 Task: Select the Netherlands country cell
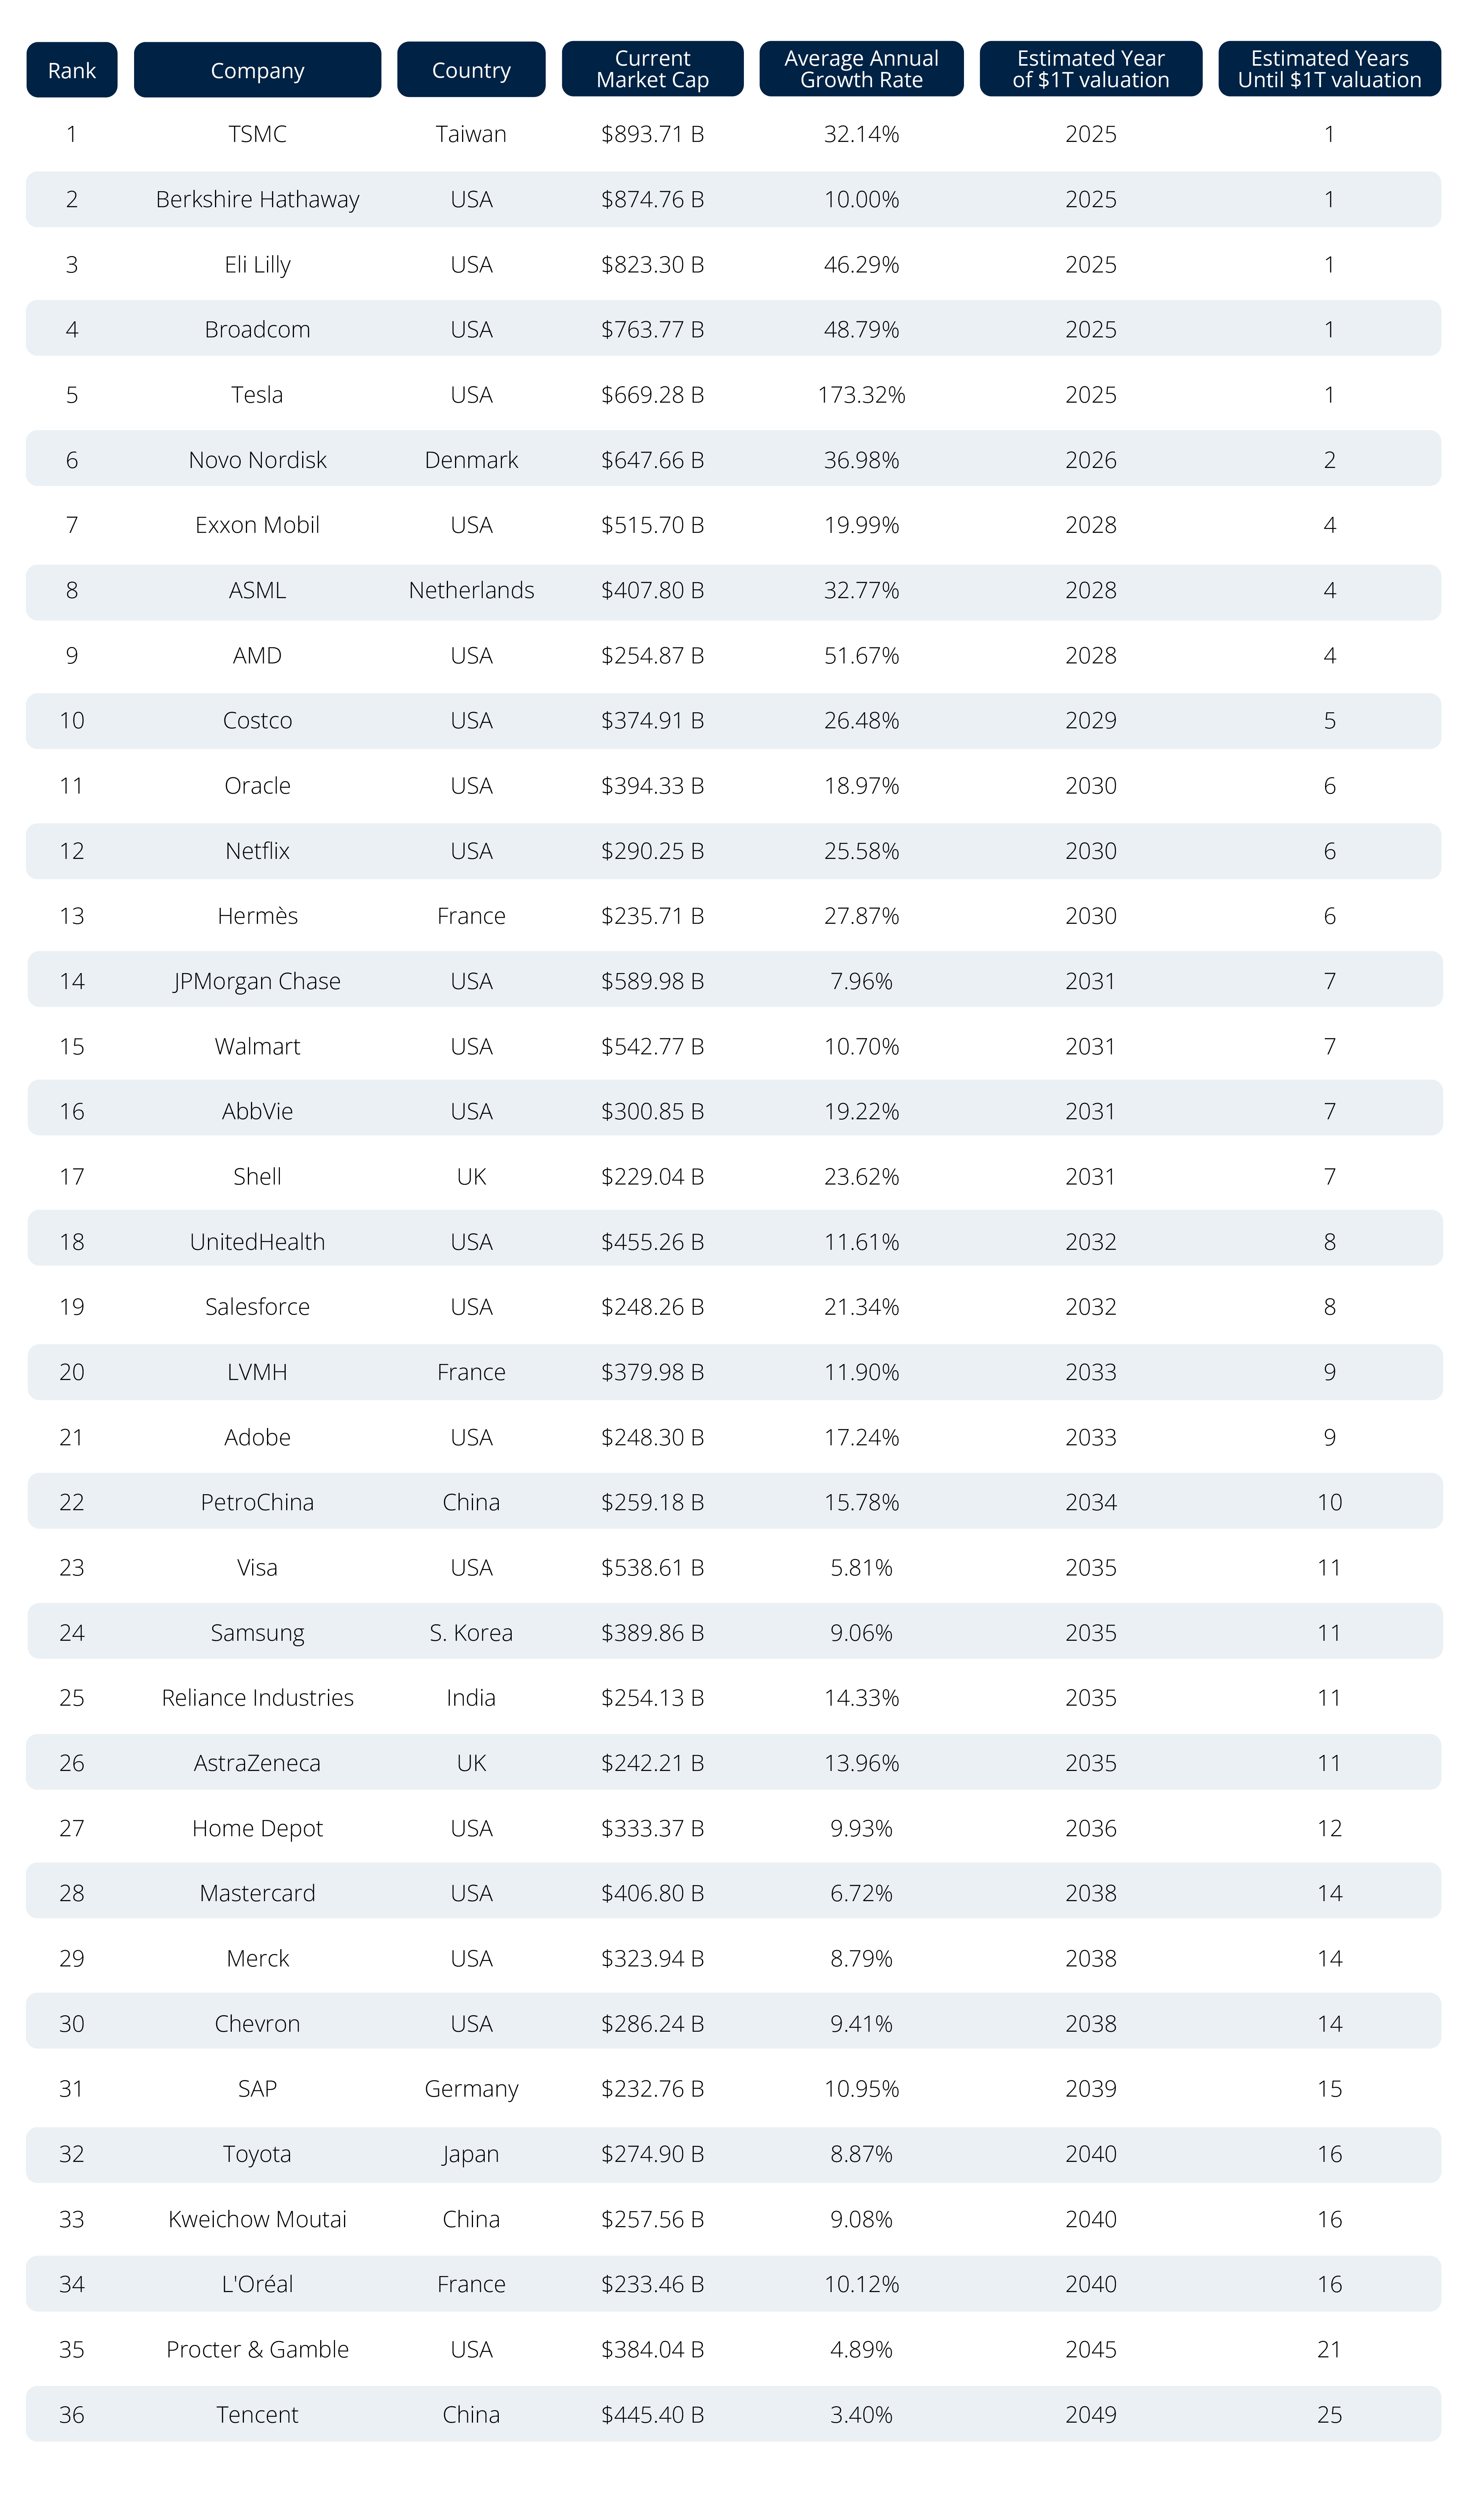(x=471, y=590)
